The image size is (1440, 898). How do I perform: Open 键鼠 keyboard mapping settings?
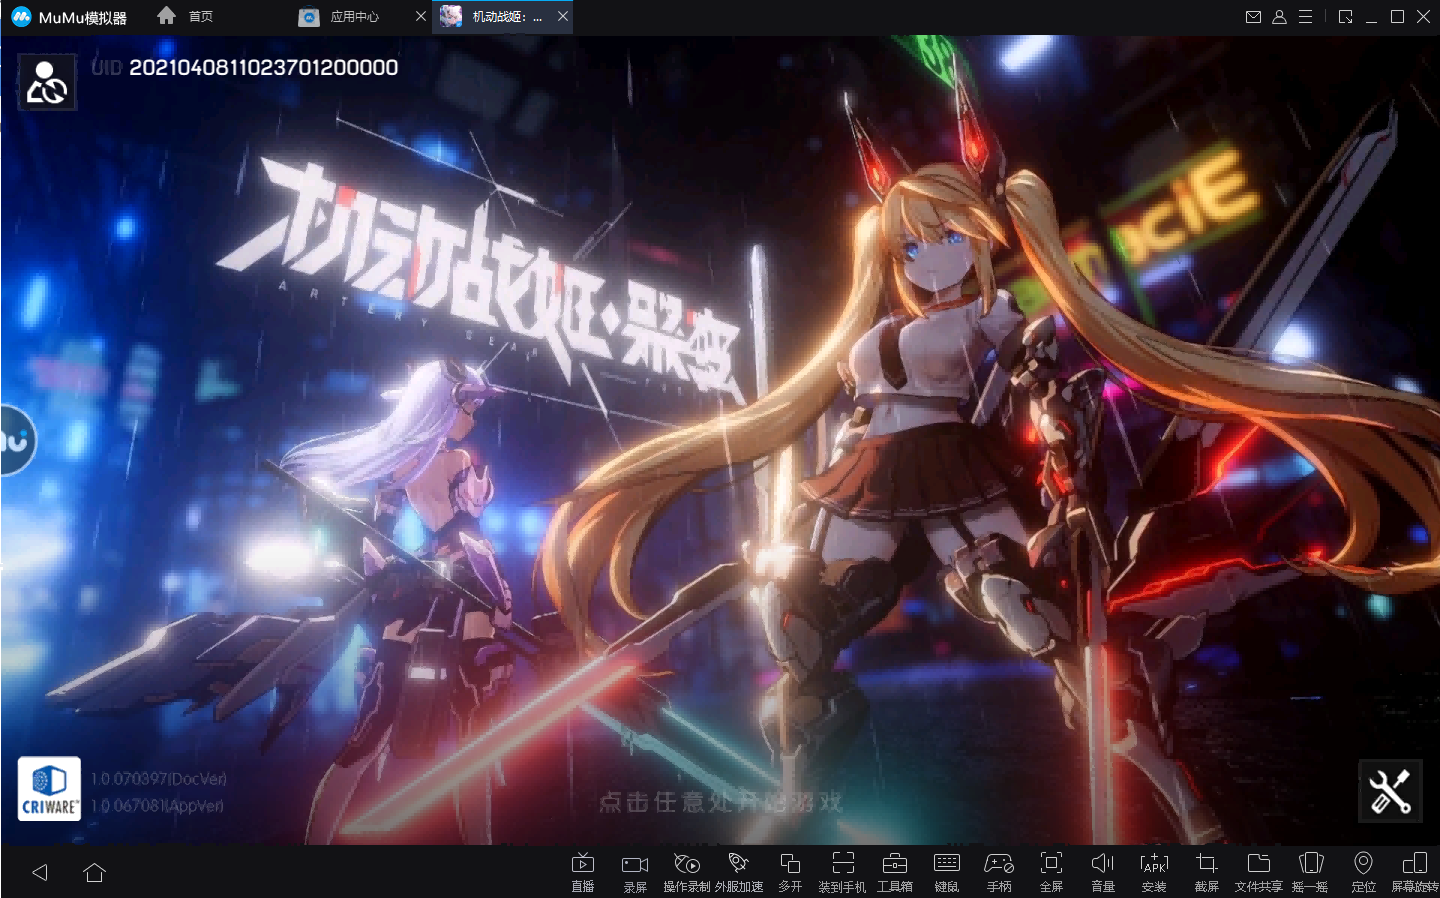[947, 872]
